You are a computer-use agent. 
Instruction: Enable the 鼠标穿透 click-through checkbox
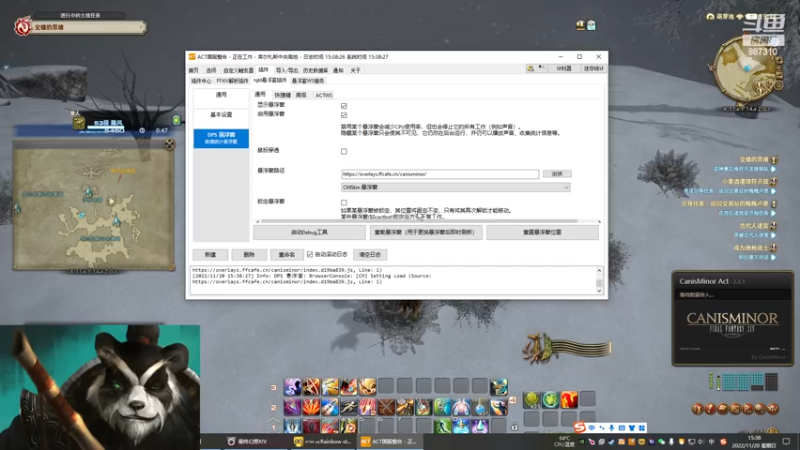[x=344, y=151]
